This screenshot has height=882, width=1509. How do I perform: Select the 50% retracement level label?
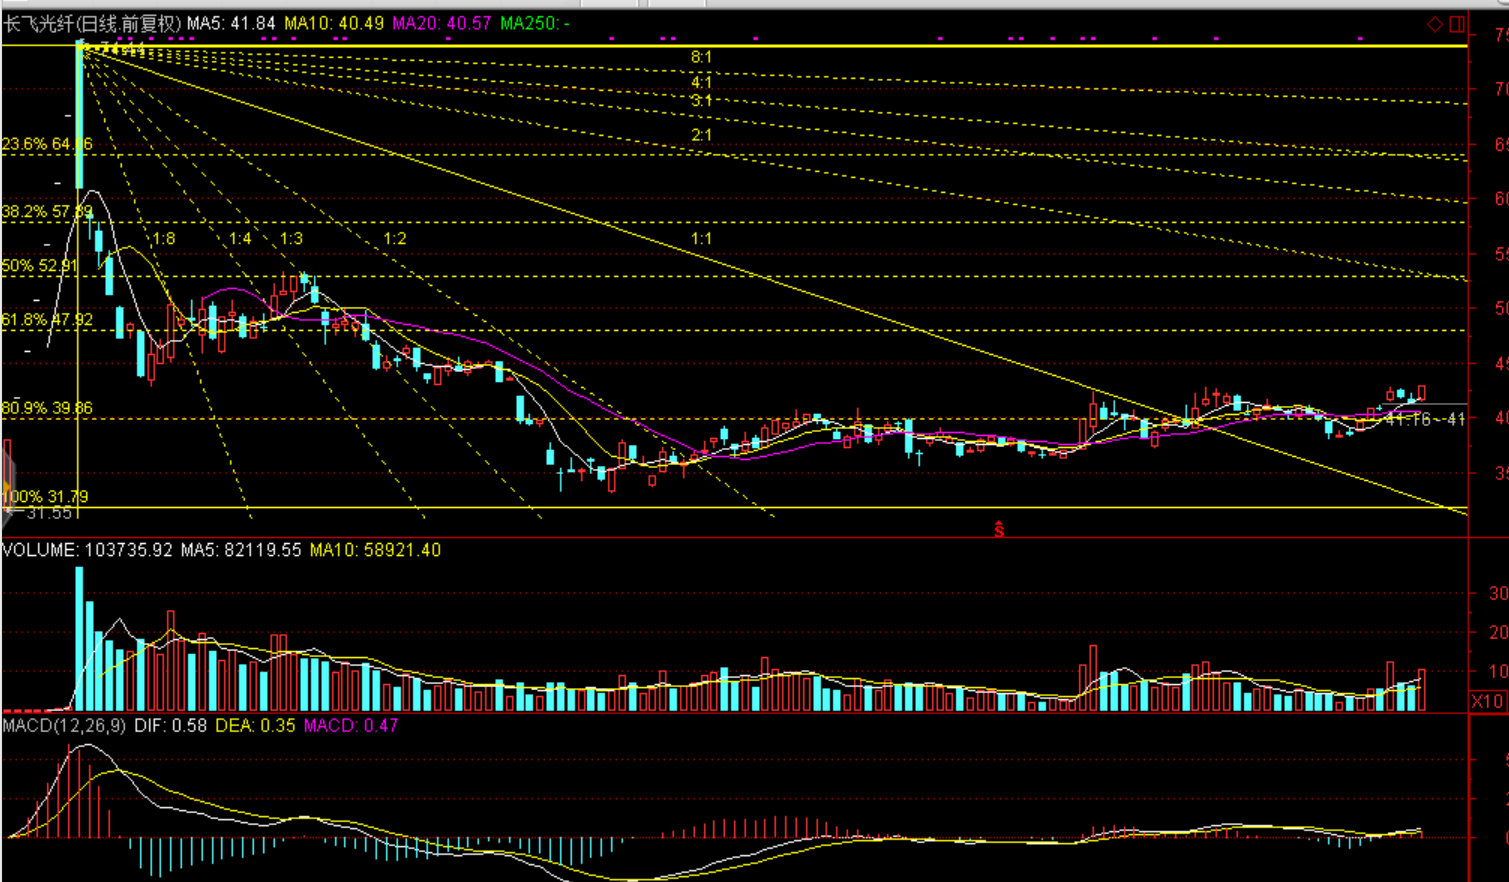(x=40, y=266)
